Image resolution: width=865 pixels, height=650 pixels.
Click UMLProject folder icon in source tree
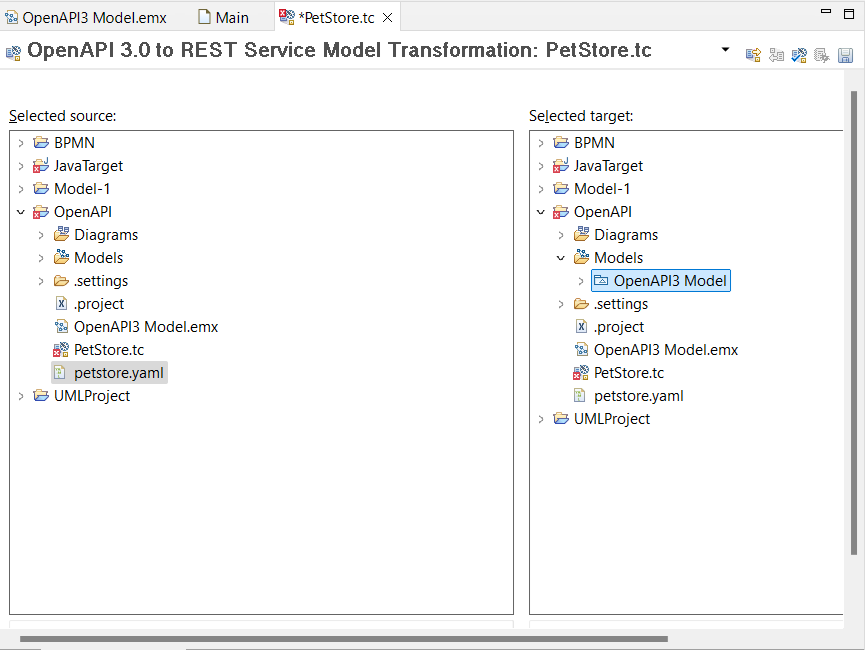[41, 396]
